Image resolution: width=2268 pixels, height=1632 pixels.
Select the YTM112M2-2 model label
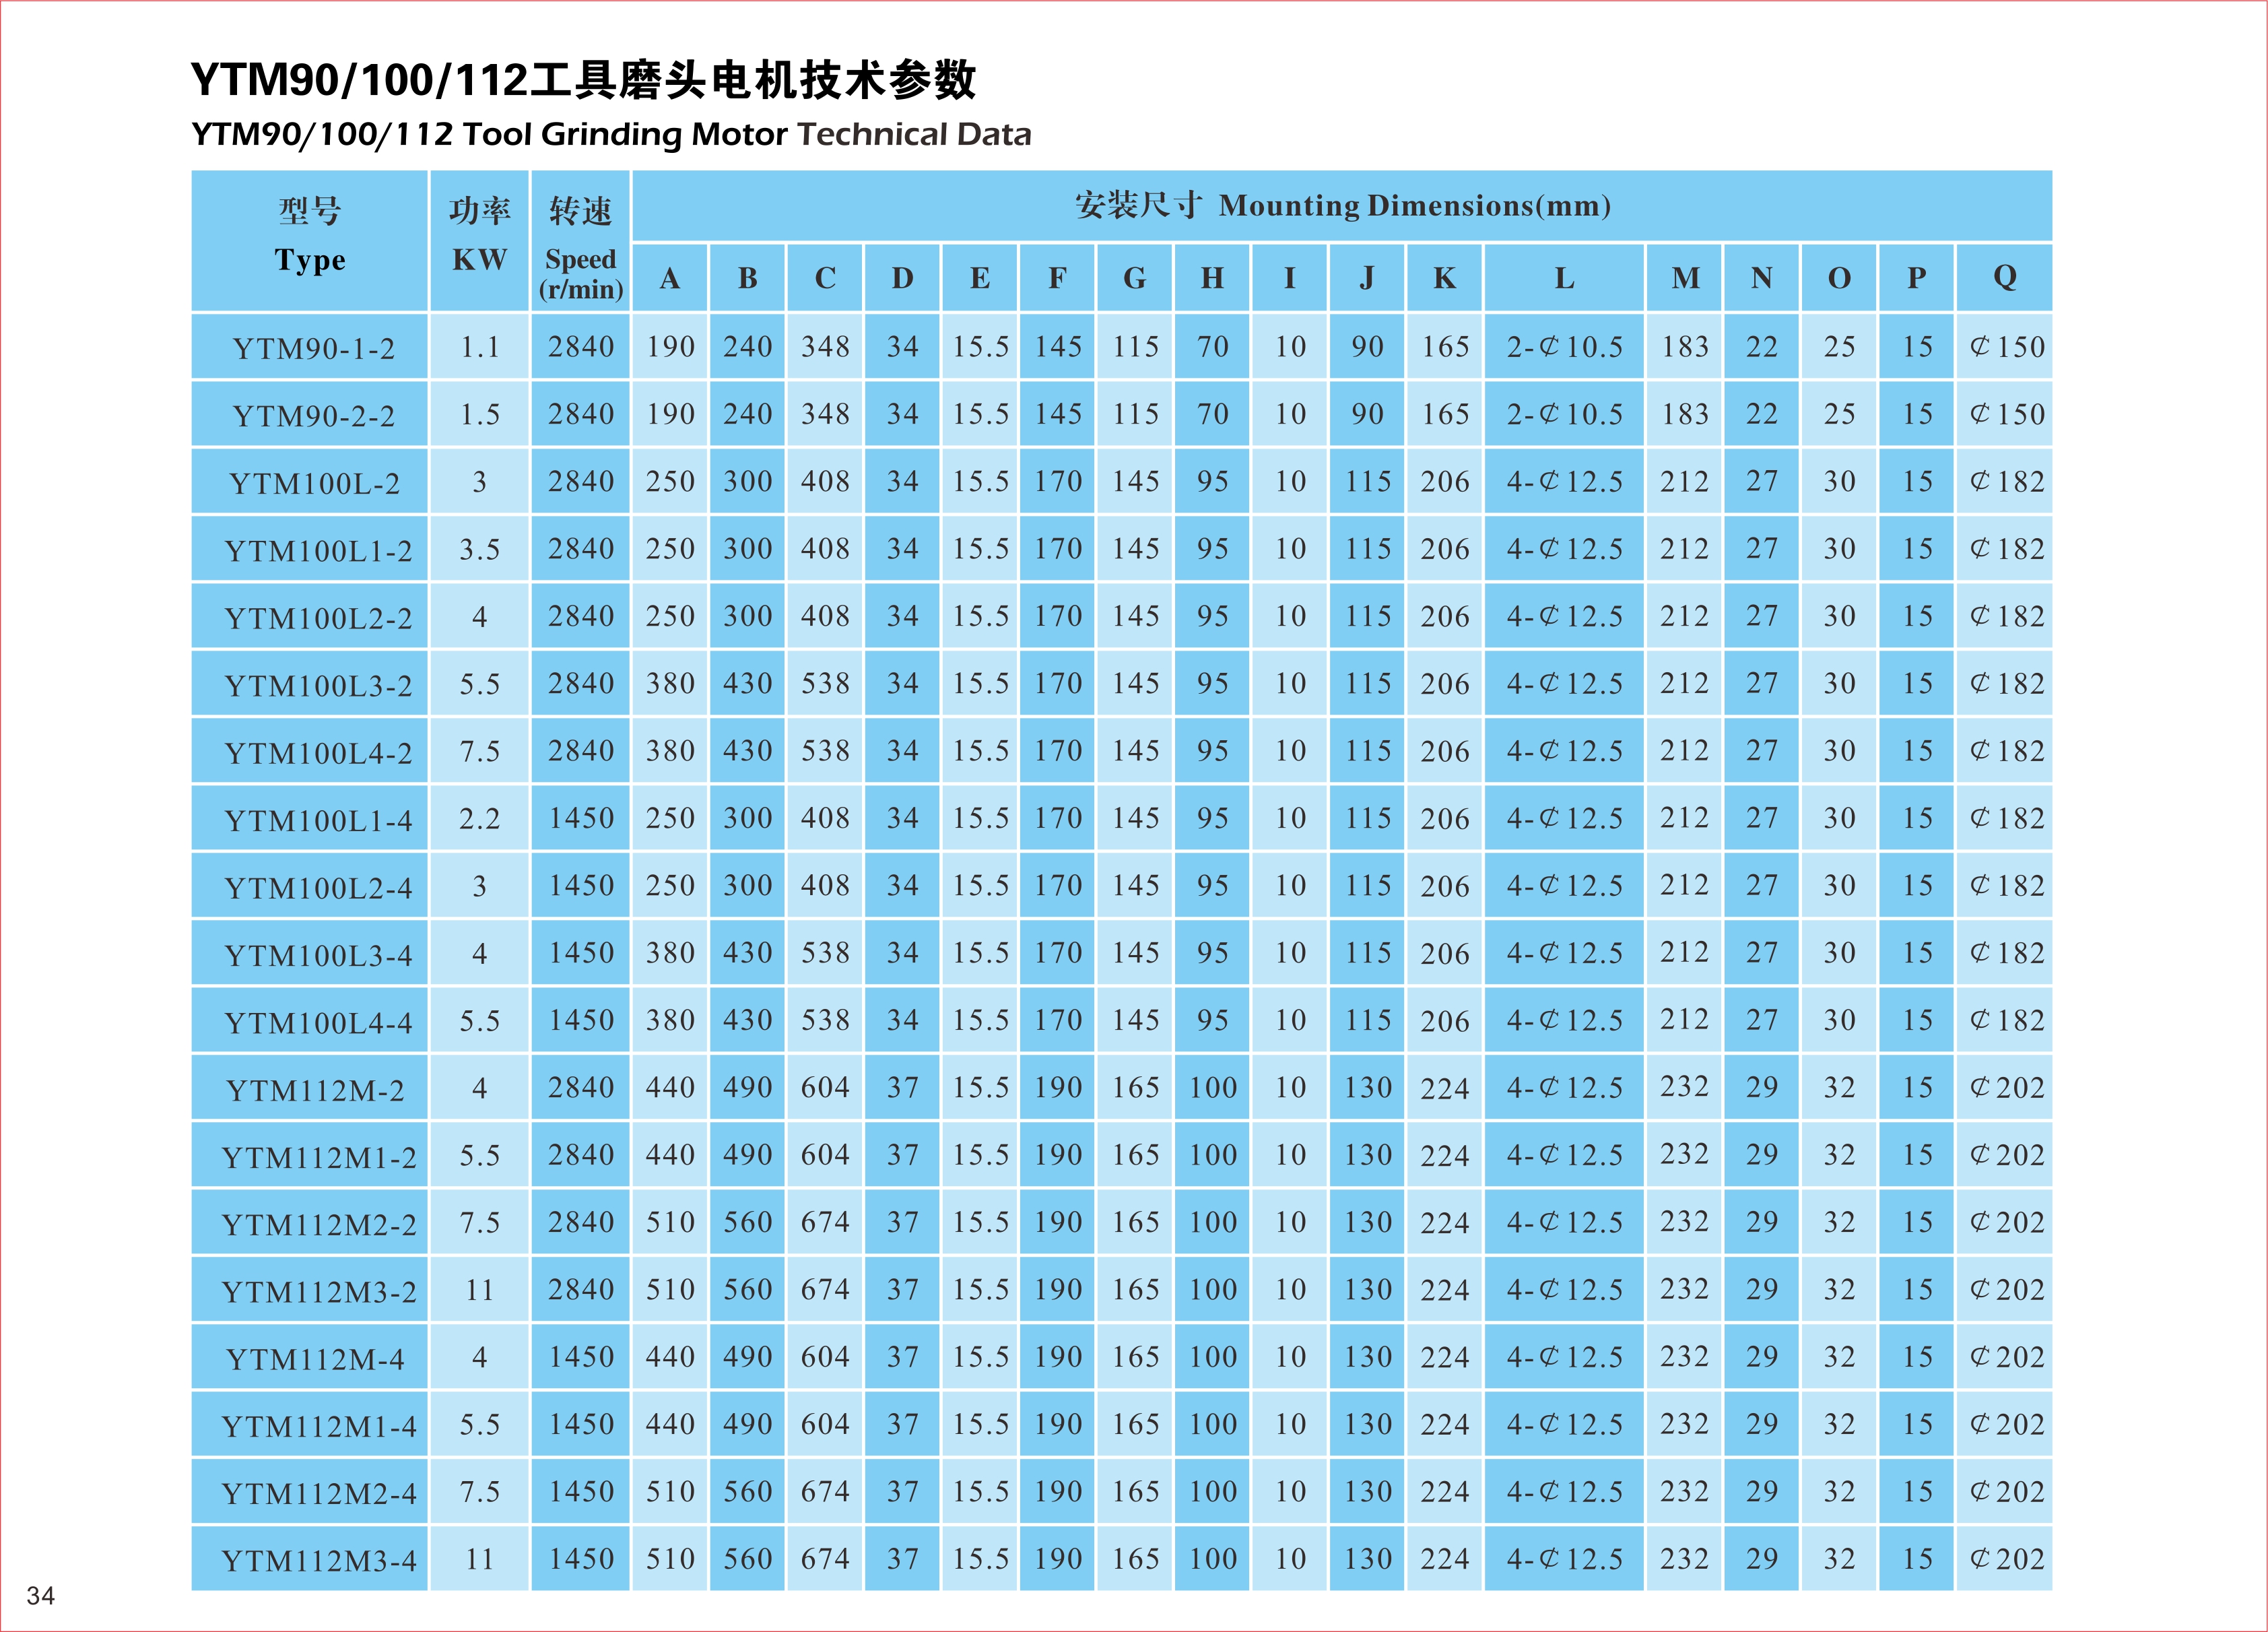310,1222
